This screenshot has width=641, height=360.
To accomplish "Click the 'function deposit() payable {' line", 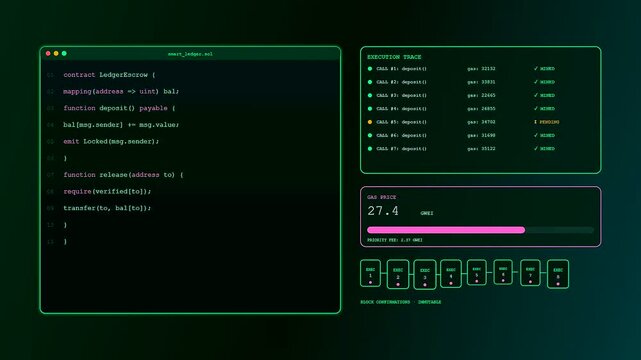I will (x=119, y=108).
